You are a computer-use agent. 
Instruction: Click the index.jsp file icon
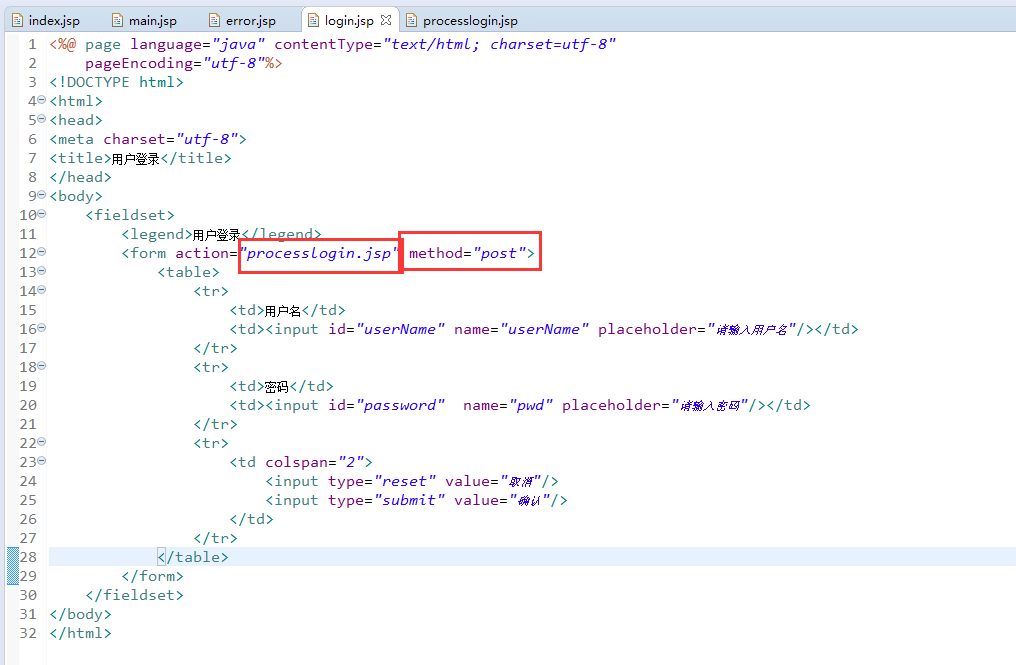coord(17,21)
